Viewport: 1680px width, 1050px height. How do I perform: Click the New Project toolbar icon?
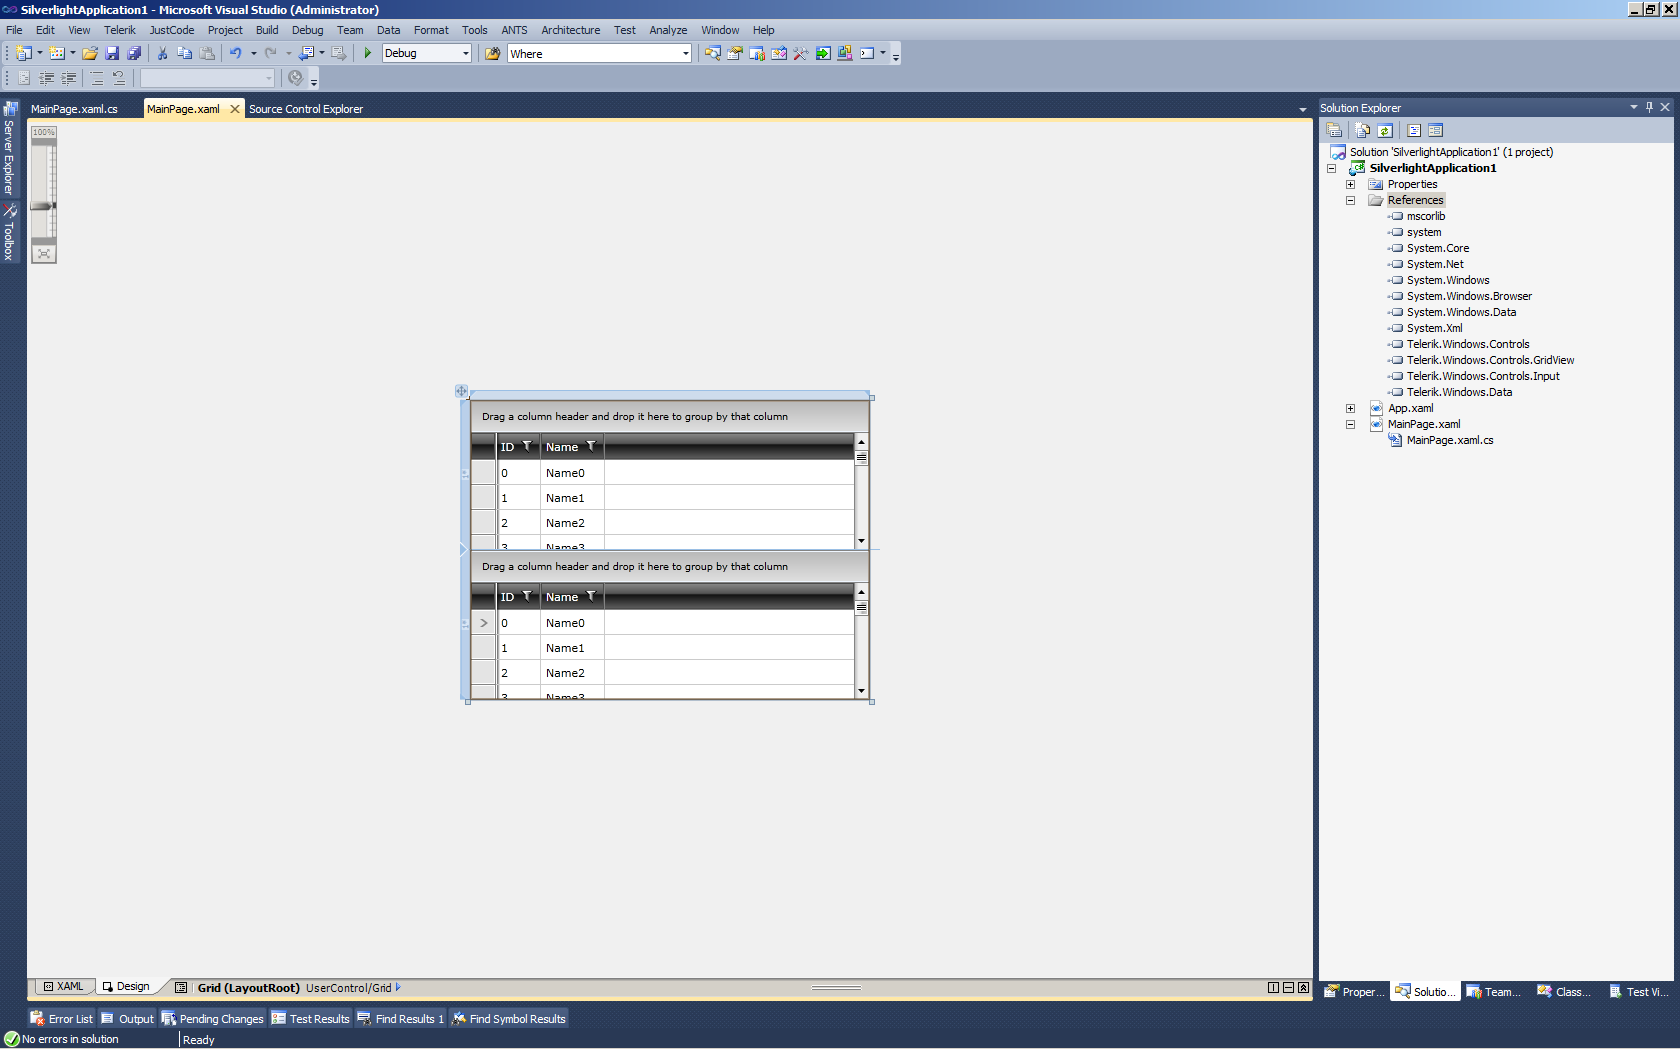23,53
